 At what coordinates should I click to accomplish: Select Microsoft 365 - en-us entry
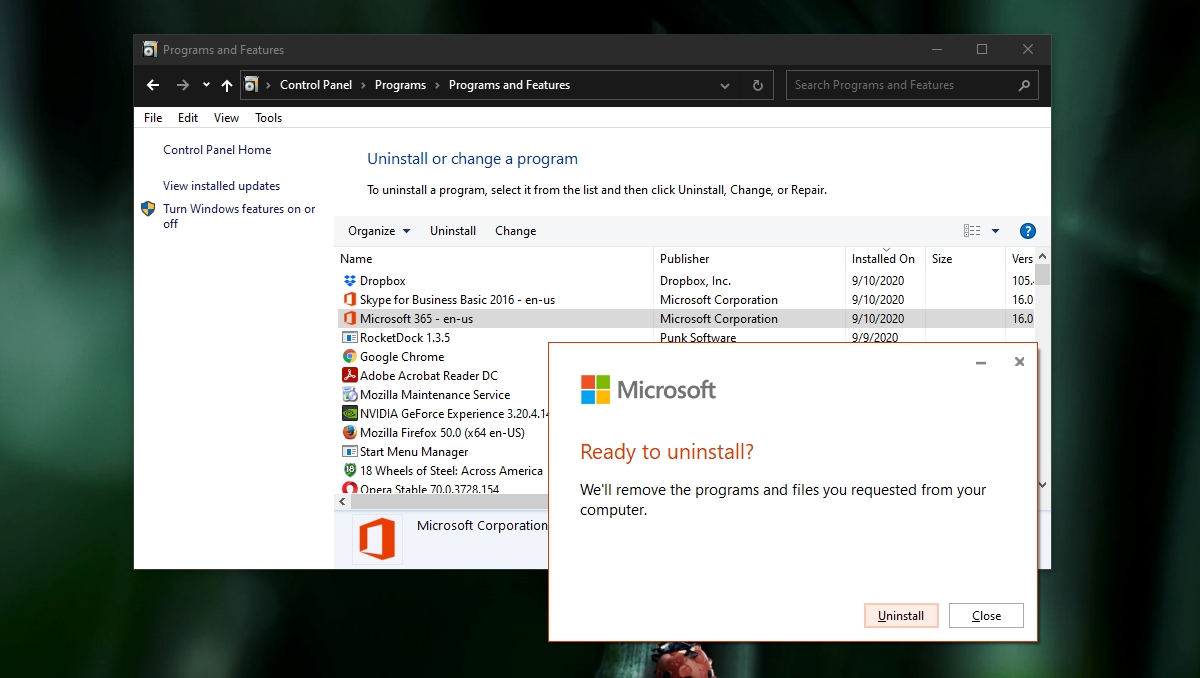684,319
